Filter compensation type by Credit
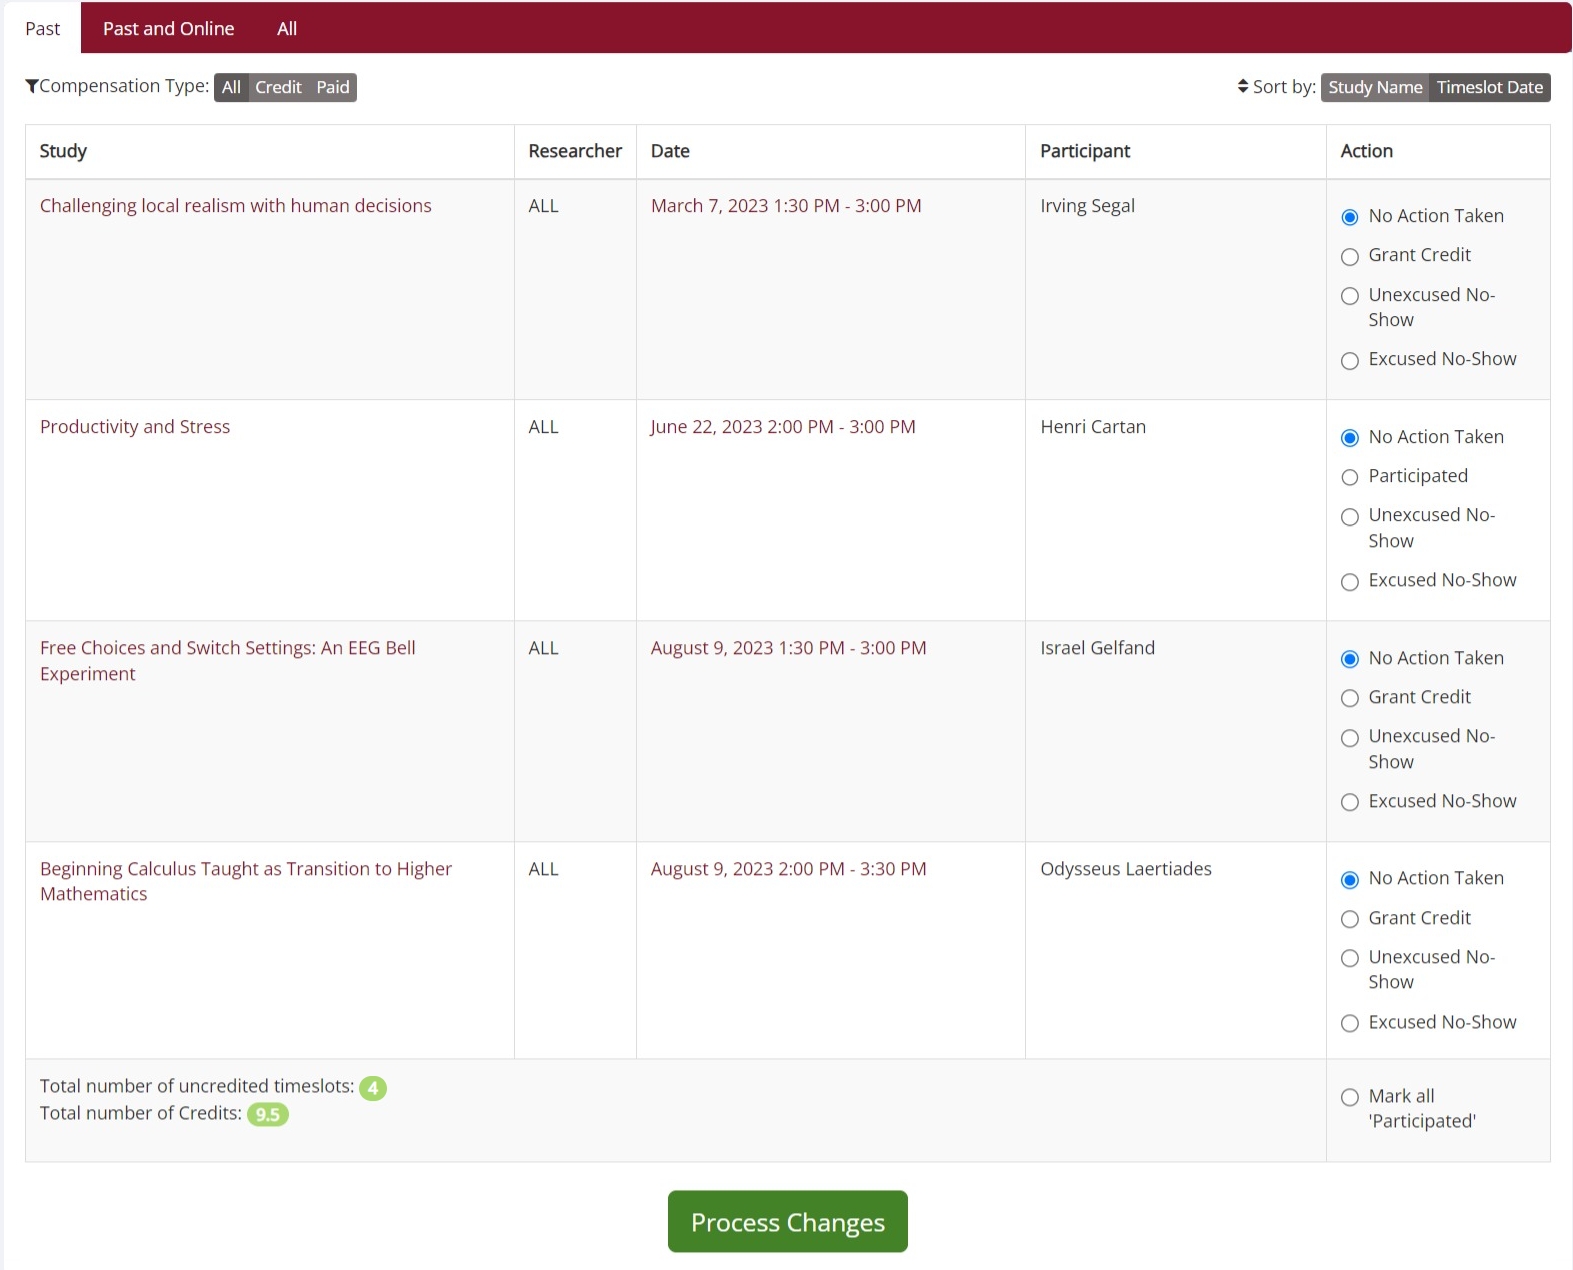 coord(278,87)
